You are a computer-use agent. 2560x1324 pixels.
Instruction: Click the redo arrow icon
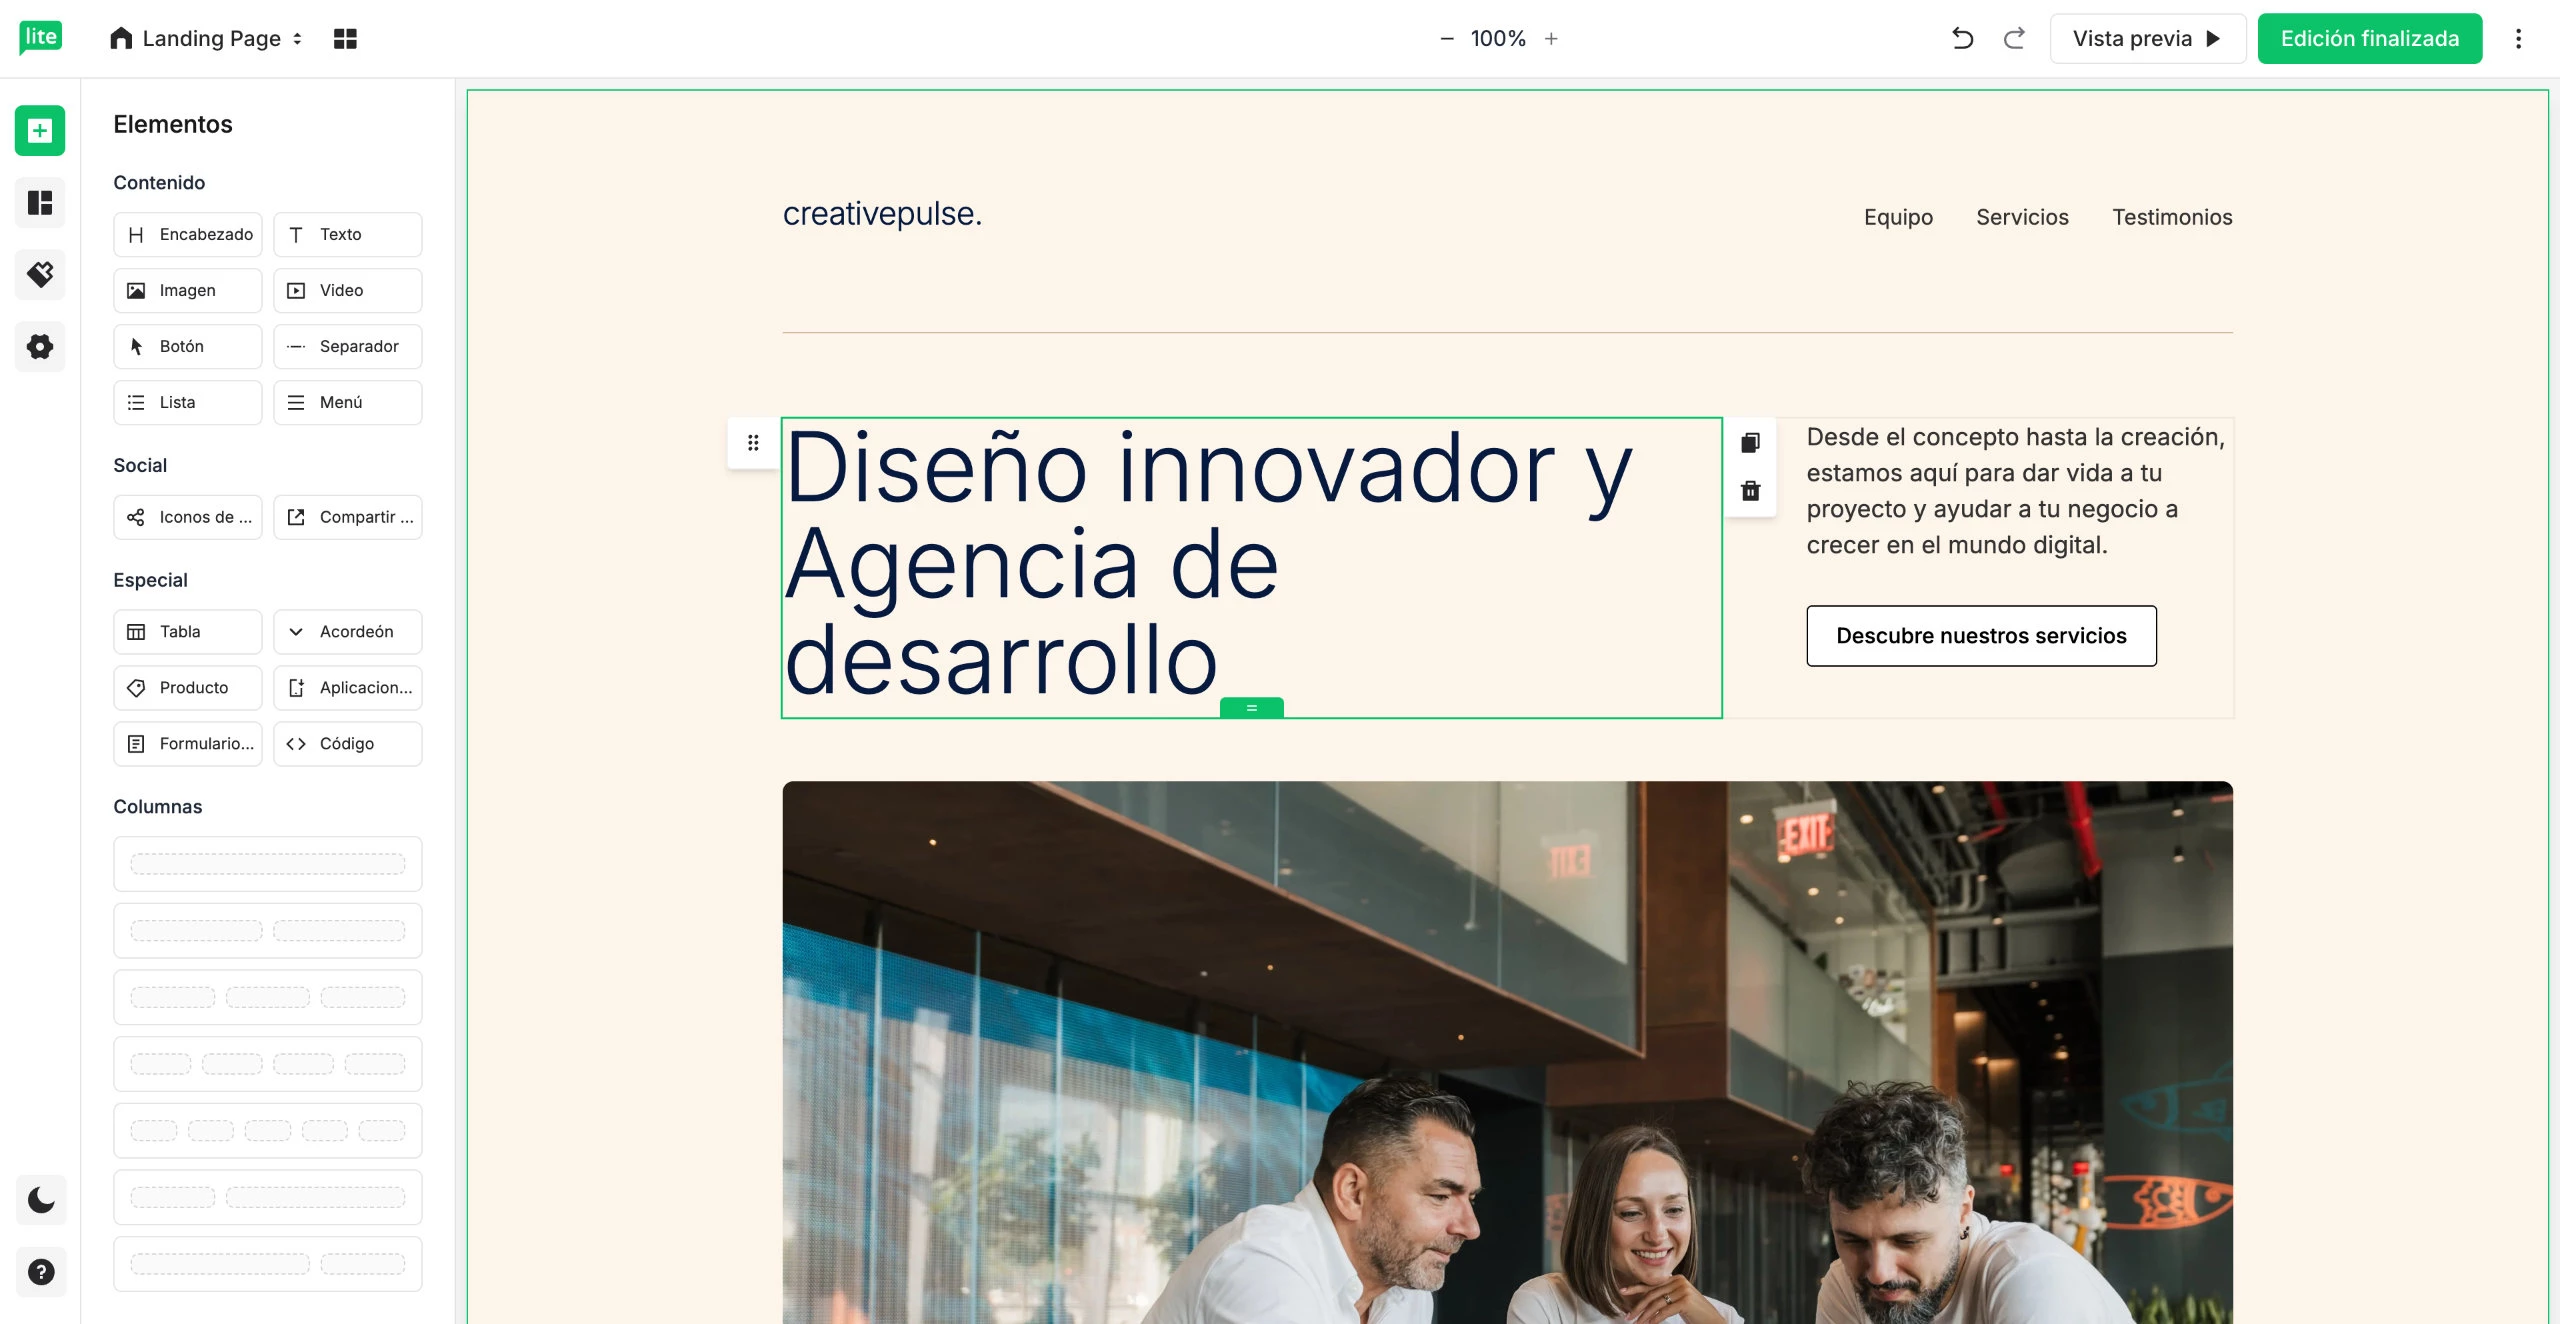(2014, 39)
